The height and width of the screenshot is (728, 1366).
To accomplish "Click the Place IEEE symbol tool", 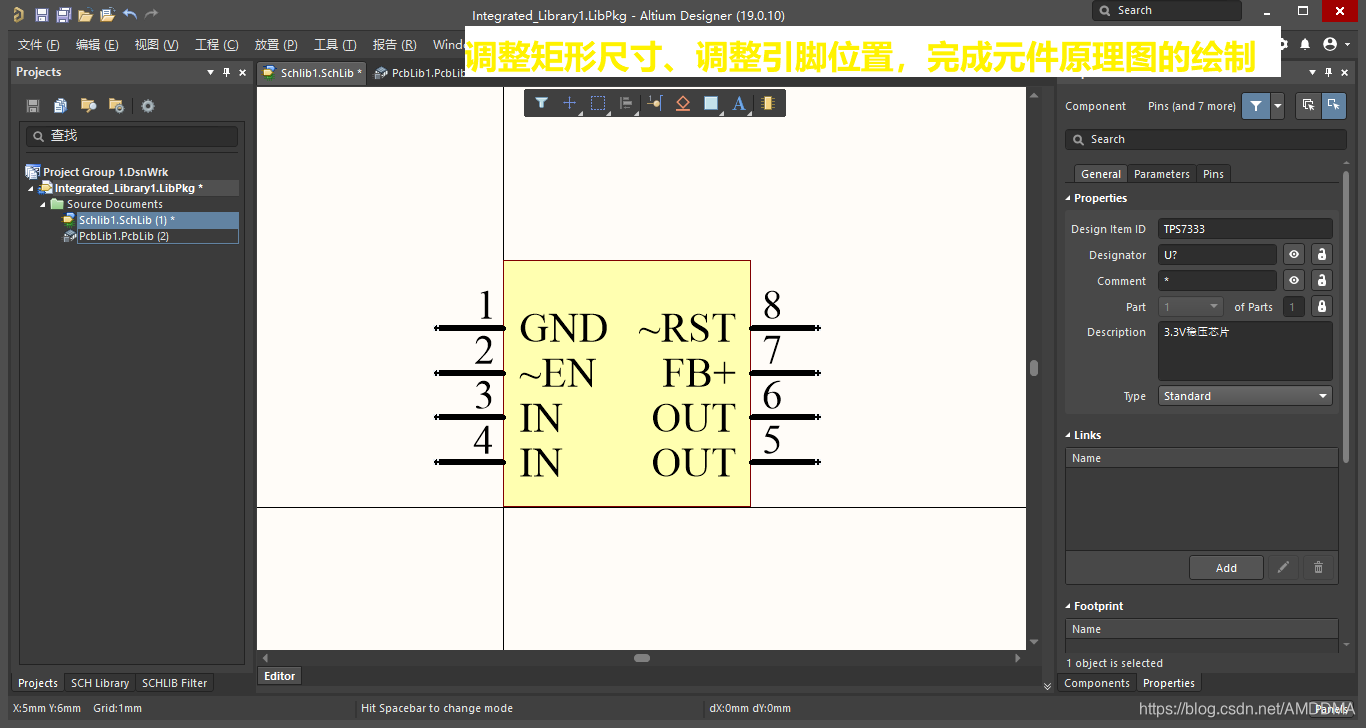I will coord(683,103).
